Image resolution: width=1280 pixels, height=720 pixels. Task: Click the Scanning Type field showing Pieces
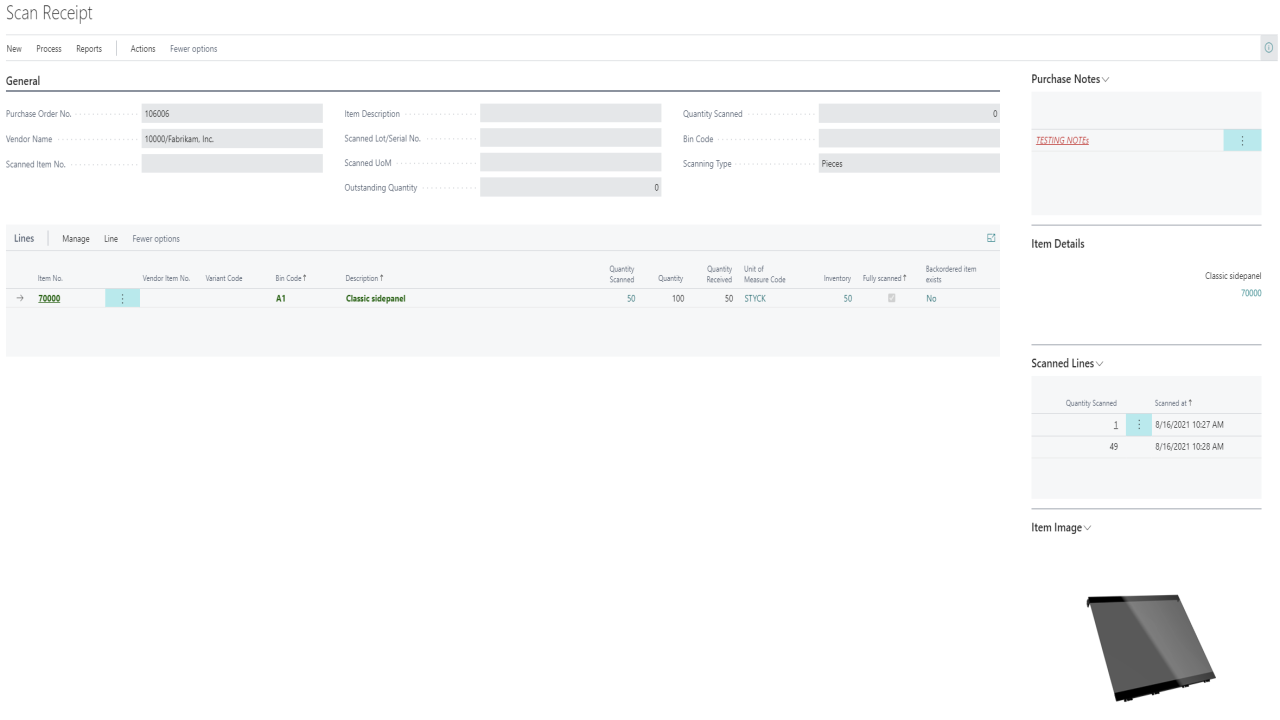point(909,164)
